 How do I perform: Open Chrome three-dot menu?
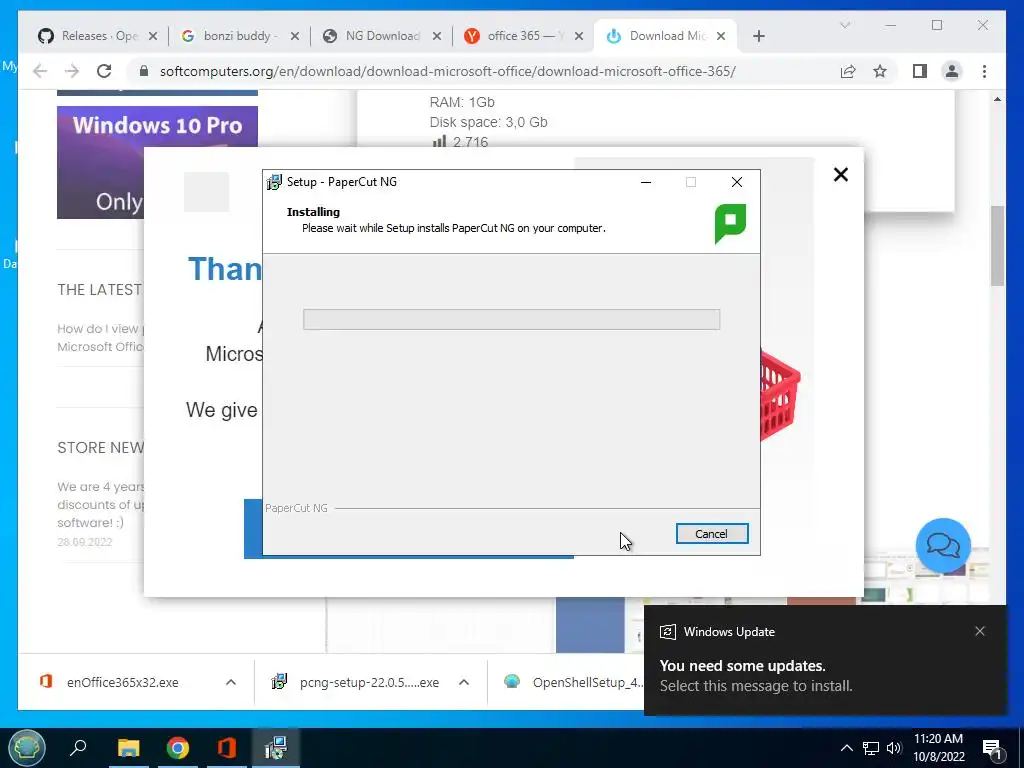pos(984,71)
